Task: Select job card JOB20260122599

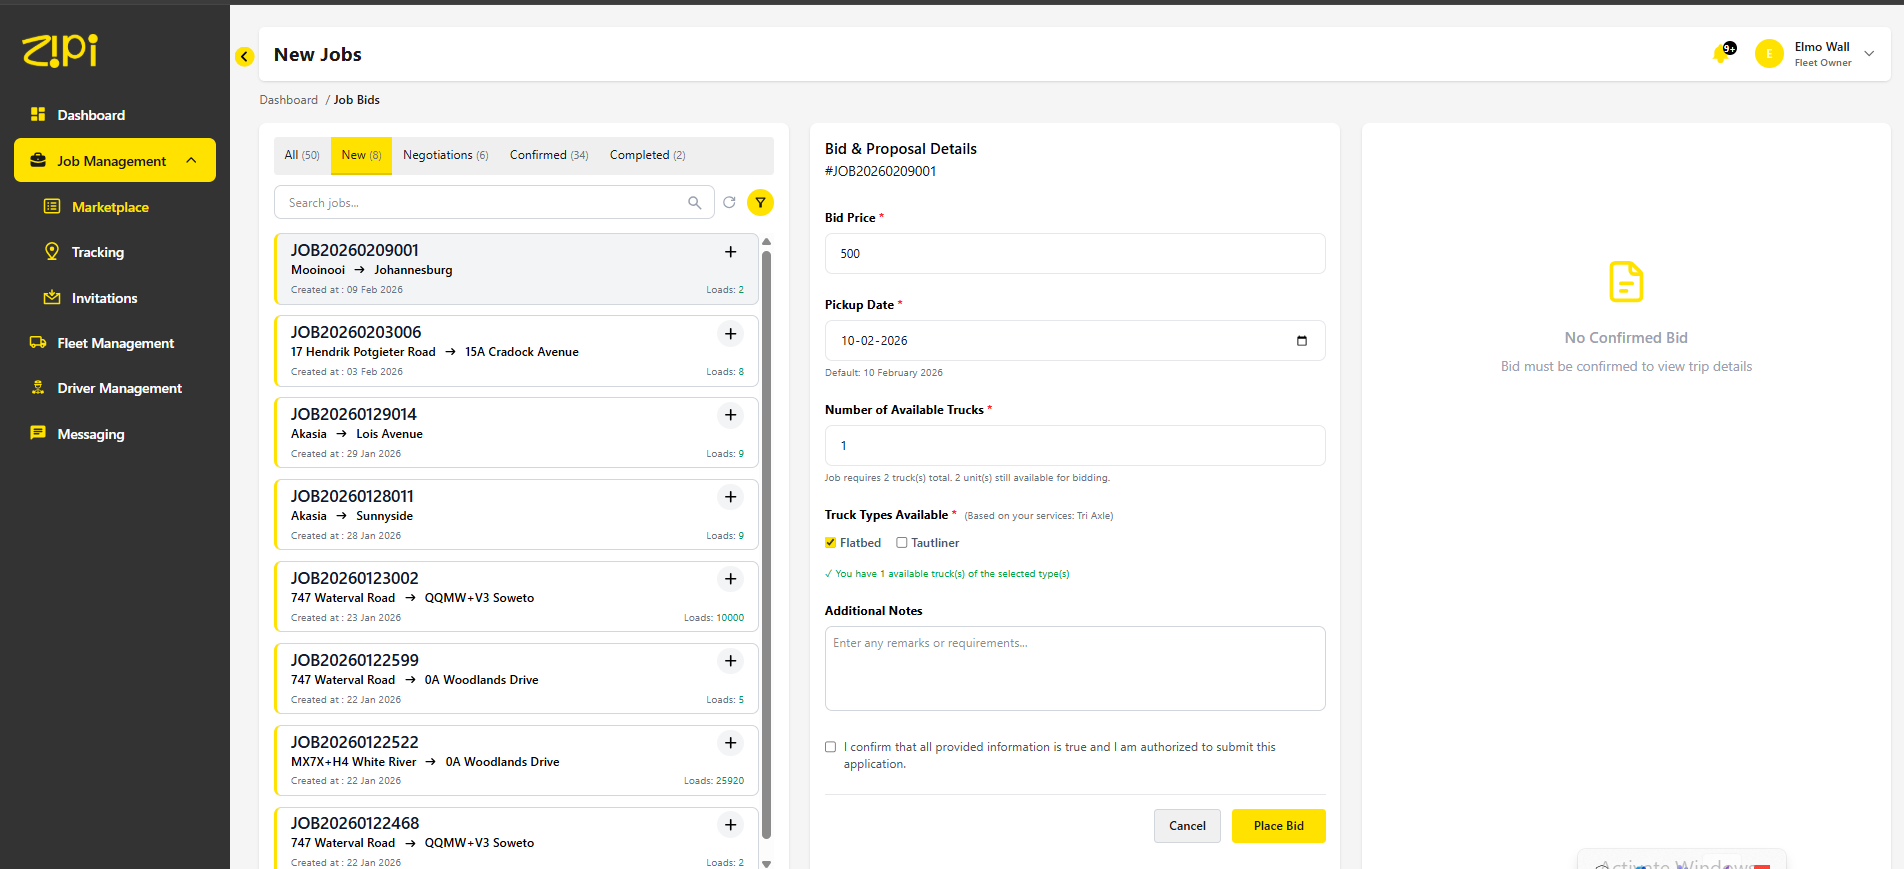Action: (516, 679)
